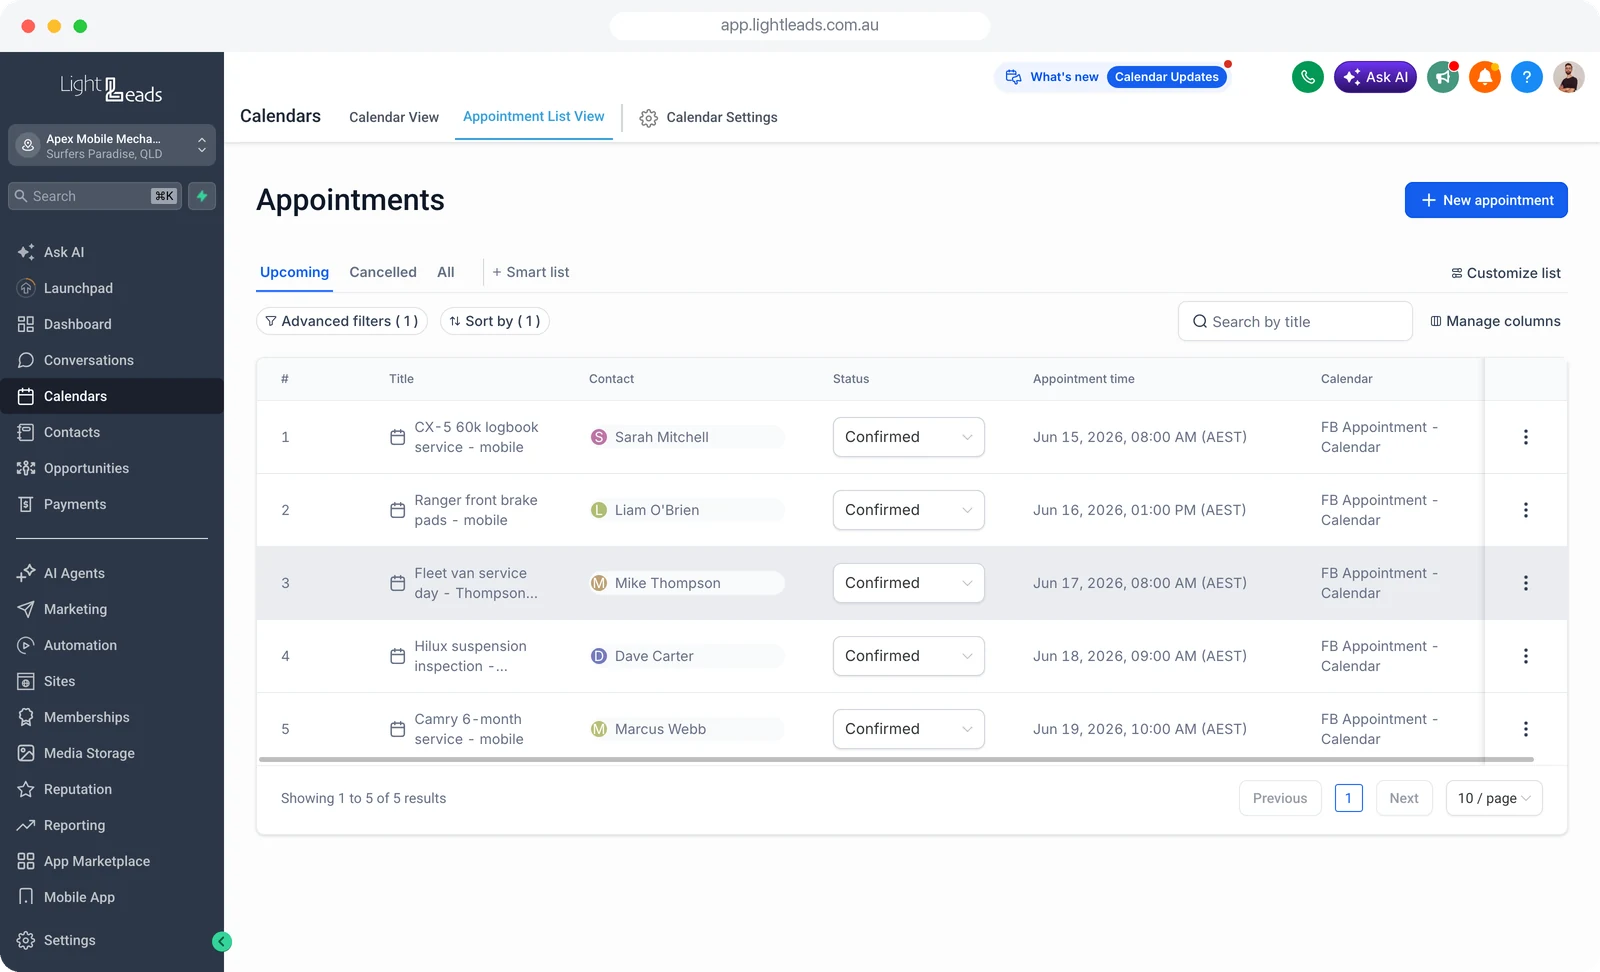Image resolution: width=1600 pixels, height=972 pixels.
Task: Focus the Search by title field
Action: 1295,321
